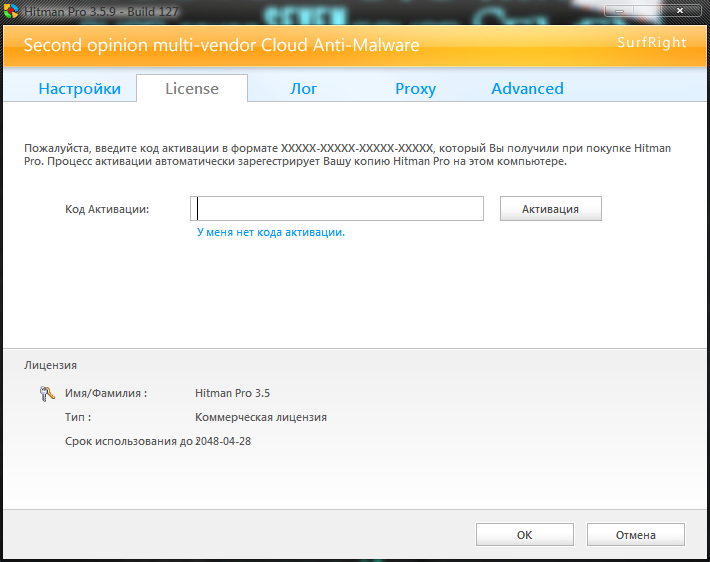This screenshot has width=710, height=562.
Task: Follow the 'У меня нет кода активации' link
Action: coord(271,232)
